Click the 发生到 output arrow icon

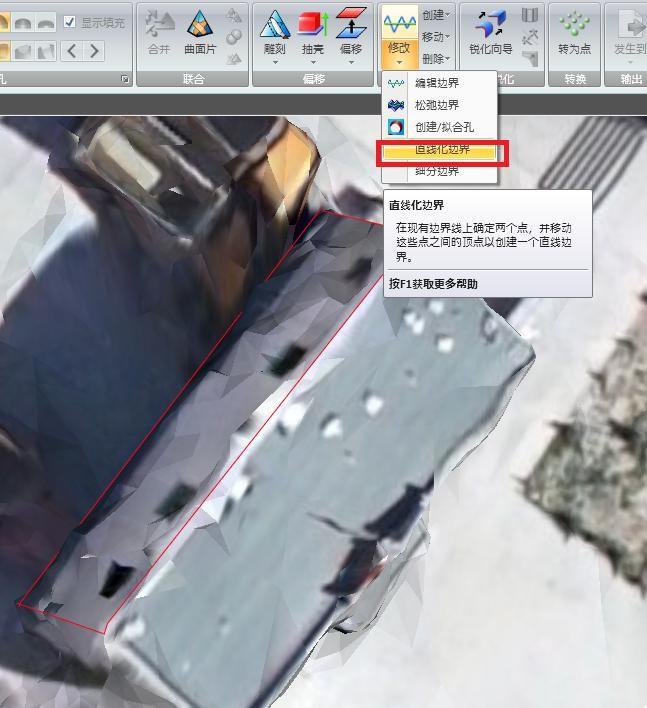pyautogui.click(x=632, y=24)
